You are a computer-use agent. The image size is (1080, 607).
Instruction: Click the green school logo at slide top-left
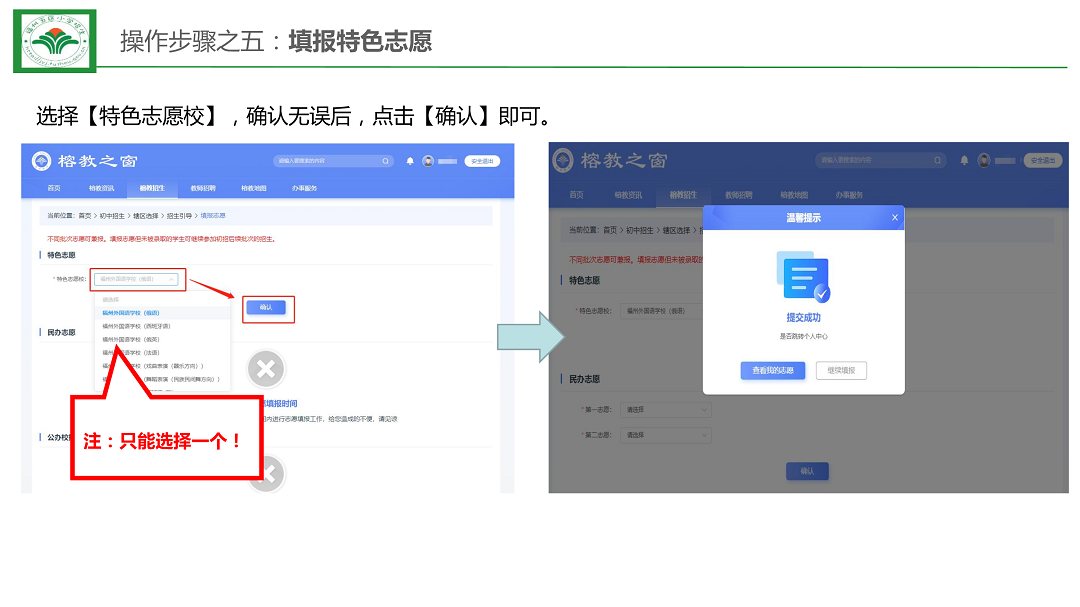point(55,41)
